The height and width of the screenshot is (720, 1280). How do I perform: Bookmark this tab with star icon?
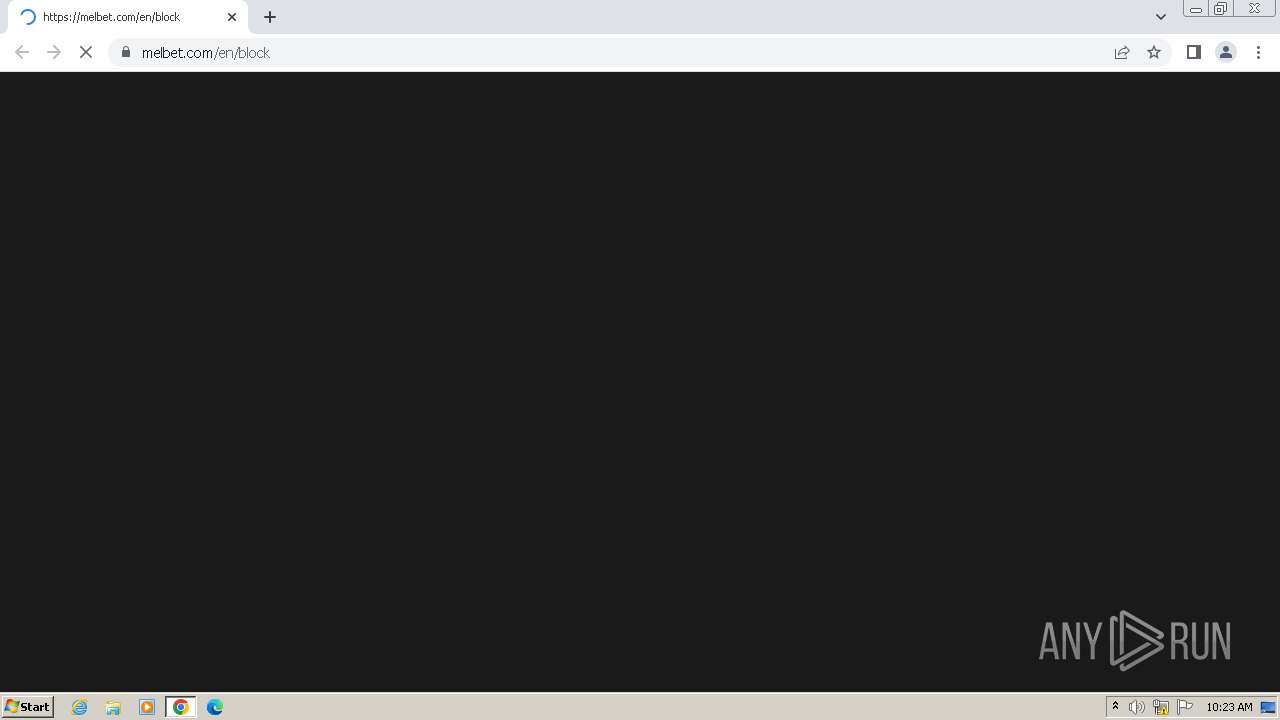1154,52
